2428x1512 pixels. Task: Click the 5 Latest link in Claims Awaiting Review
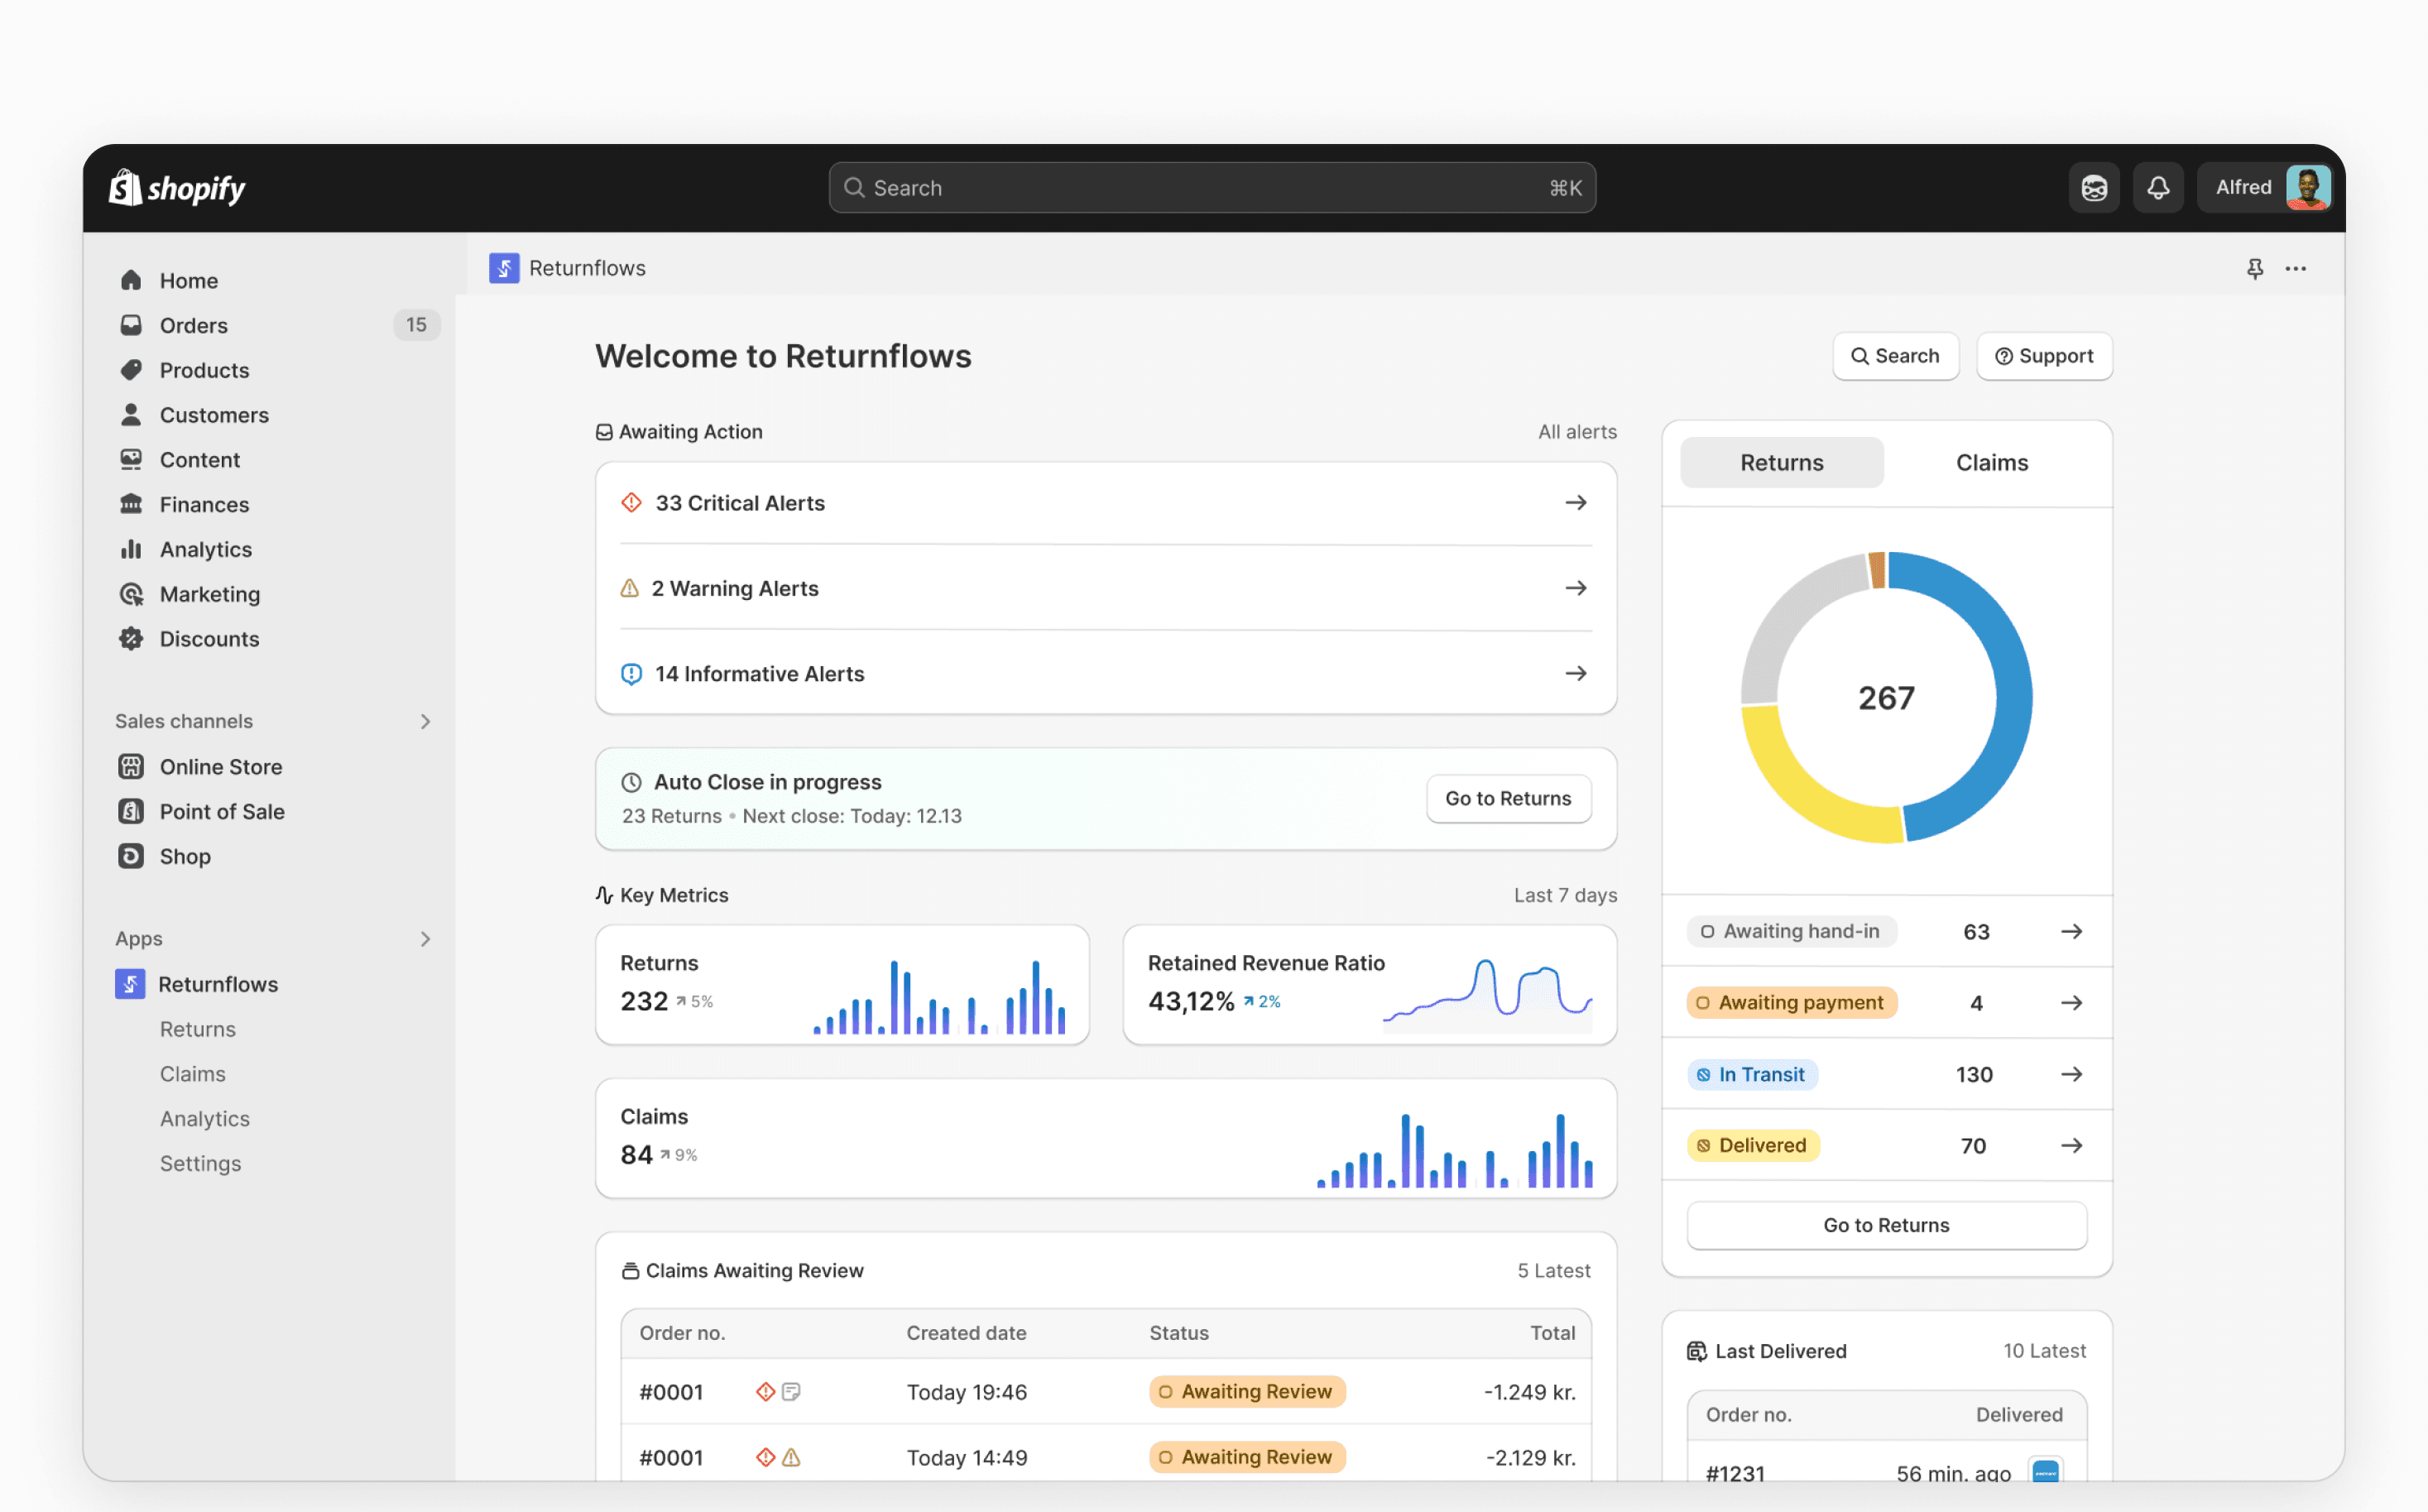(1554, 1270)
